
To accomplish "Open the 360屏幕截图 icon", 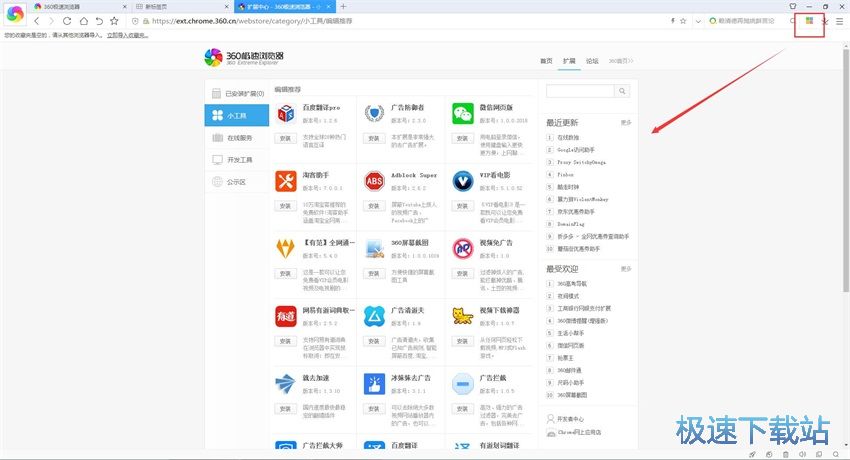I will (374, 249).
